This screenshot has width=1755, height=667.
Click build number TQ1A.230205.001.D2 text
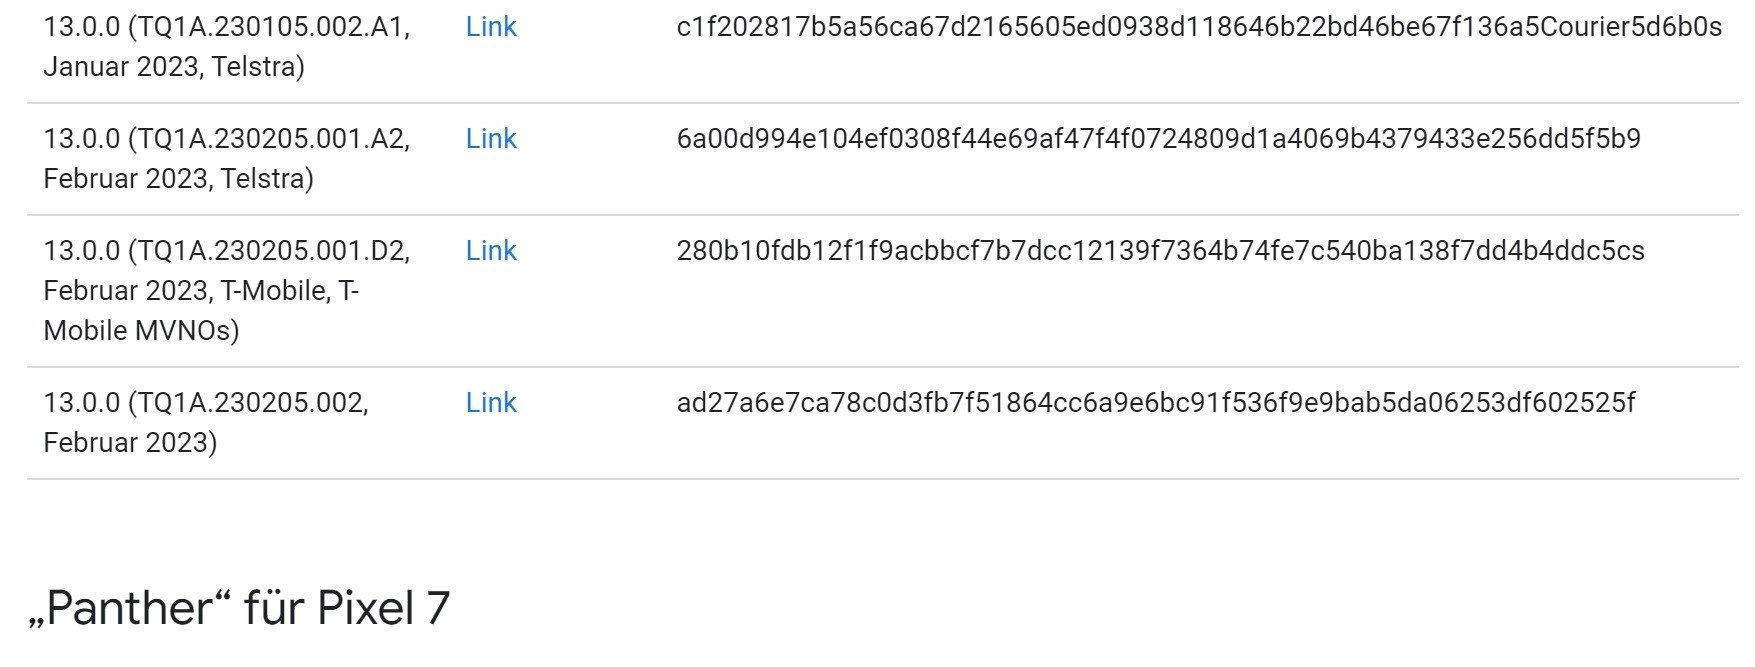[x=268, y=251]
